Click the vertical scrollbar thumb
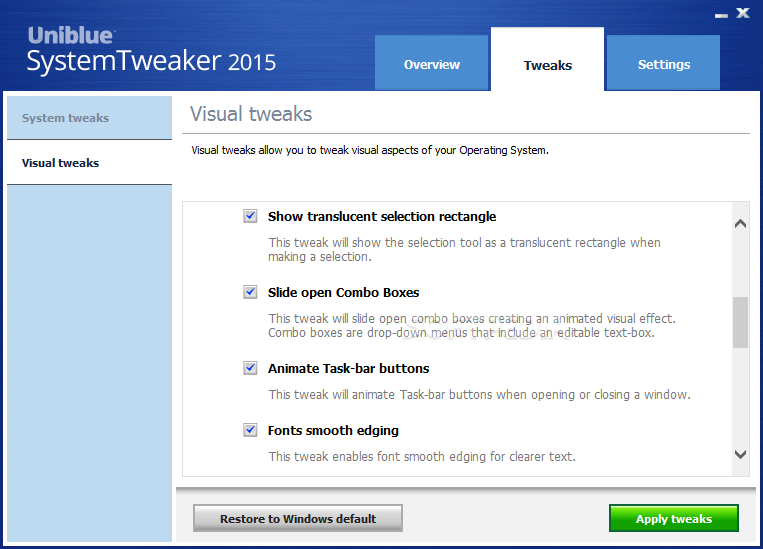The image size is (763, 549). click(740, 322)
